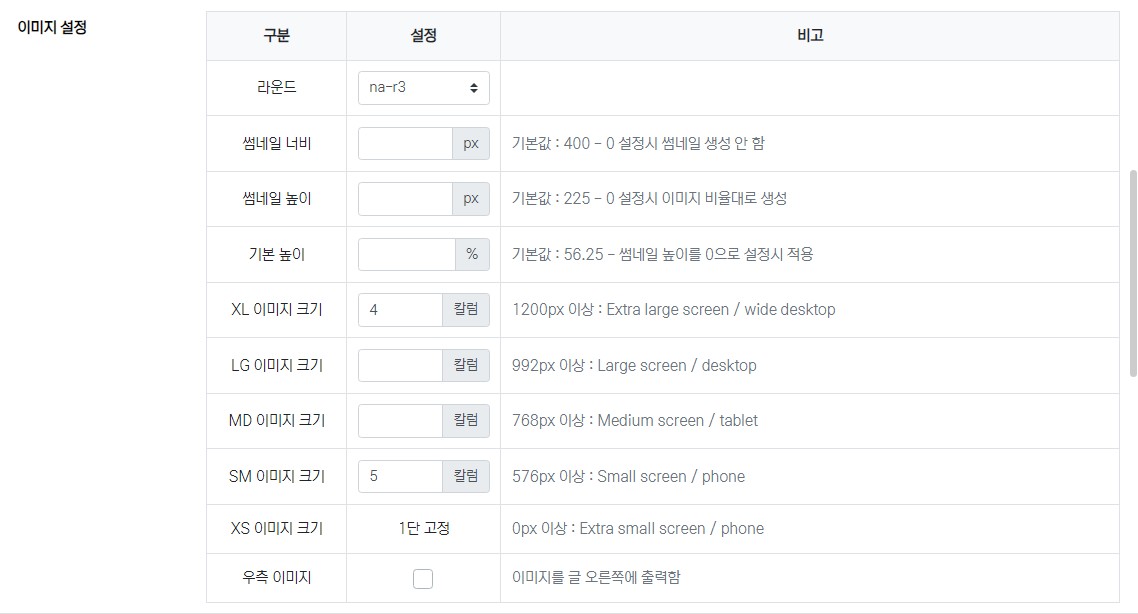Viewport: 1138px width, 614px height.
Task: Click the px unit label for 썸네일 너비
Action: (x=471, y=144)
